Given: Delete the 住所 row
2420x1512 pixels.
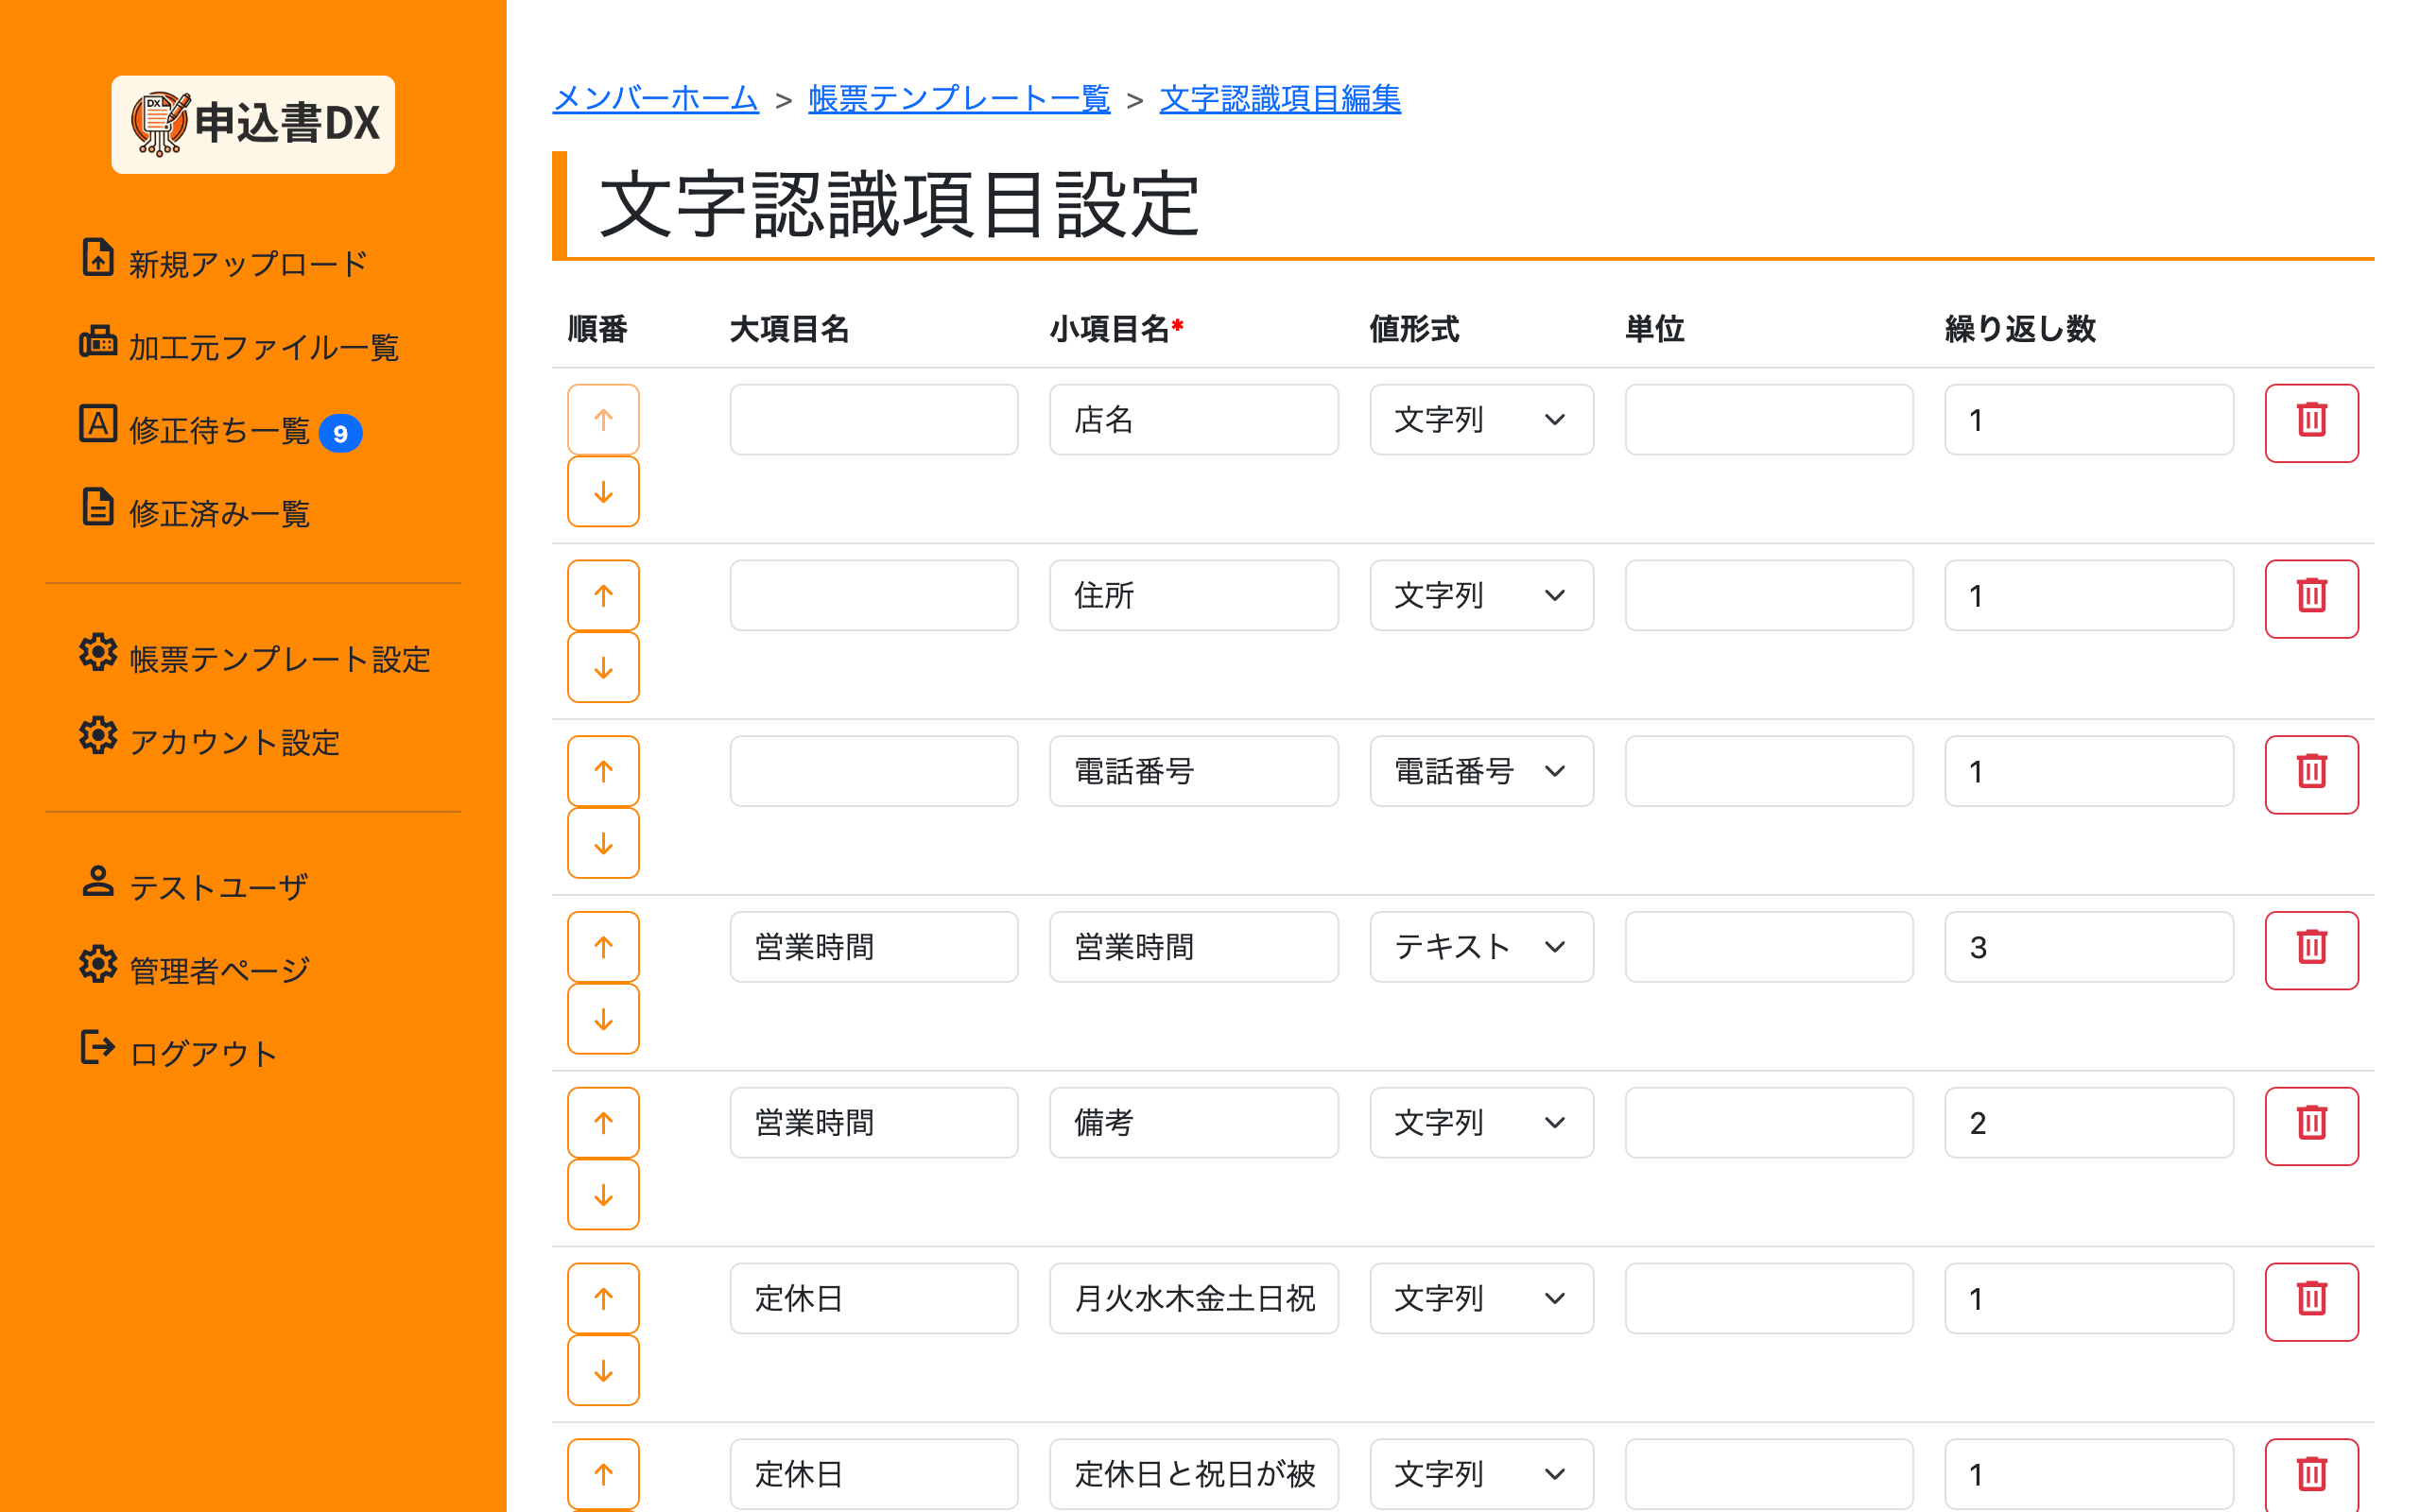Looking at the screenshot, I should coord(2311,599).
